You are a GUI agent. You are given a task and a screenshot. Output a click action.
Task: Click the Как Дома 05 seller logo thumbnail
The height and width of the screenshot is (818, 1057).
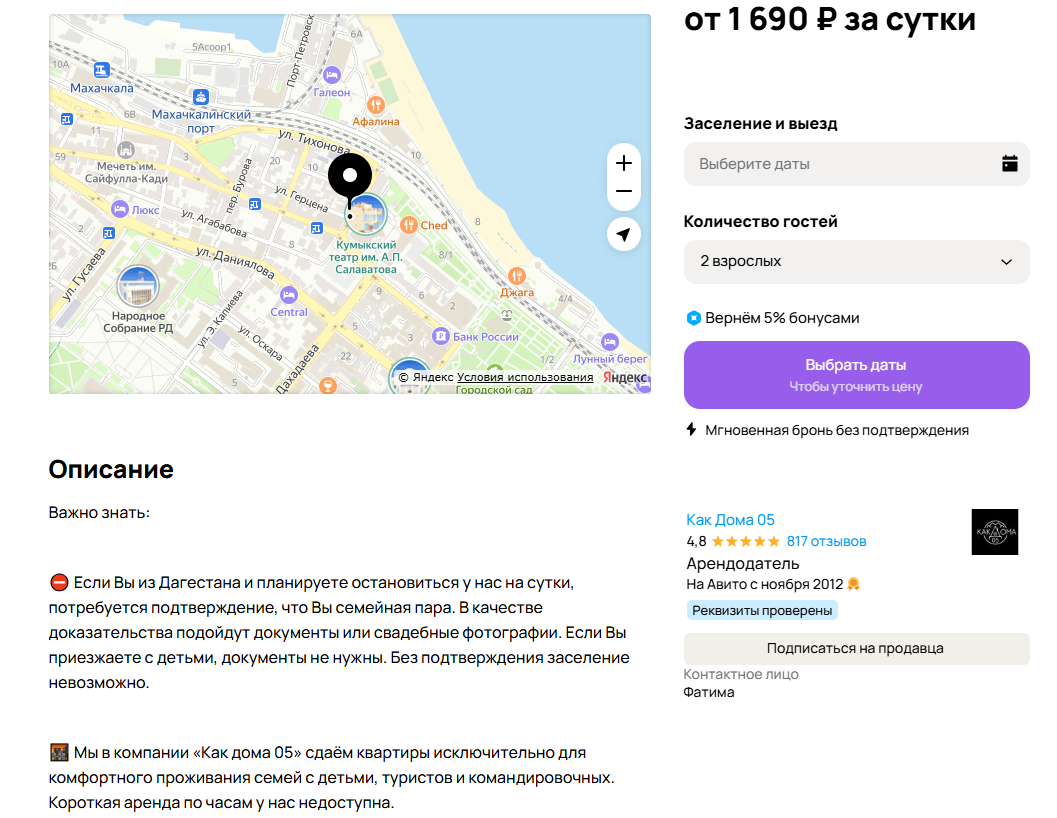(x=994, y=532)
